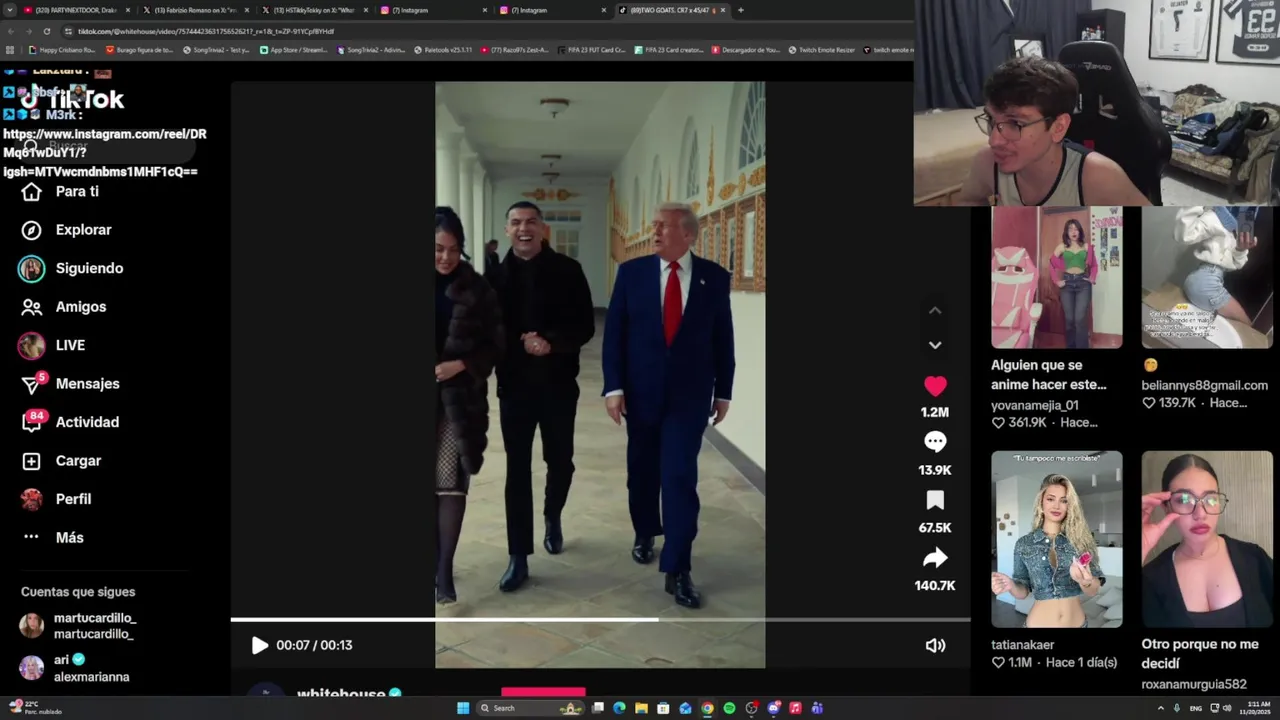Go to the Siguiendo feed
1280x720 pixels.
tap(72, 268)
